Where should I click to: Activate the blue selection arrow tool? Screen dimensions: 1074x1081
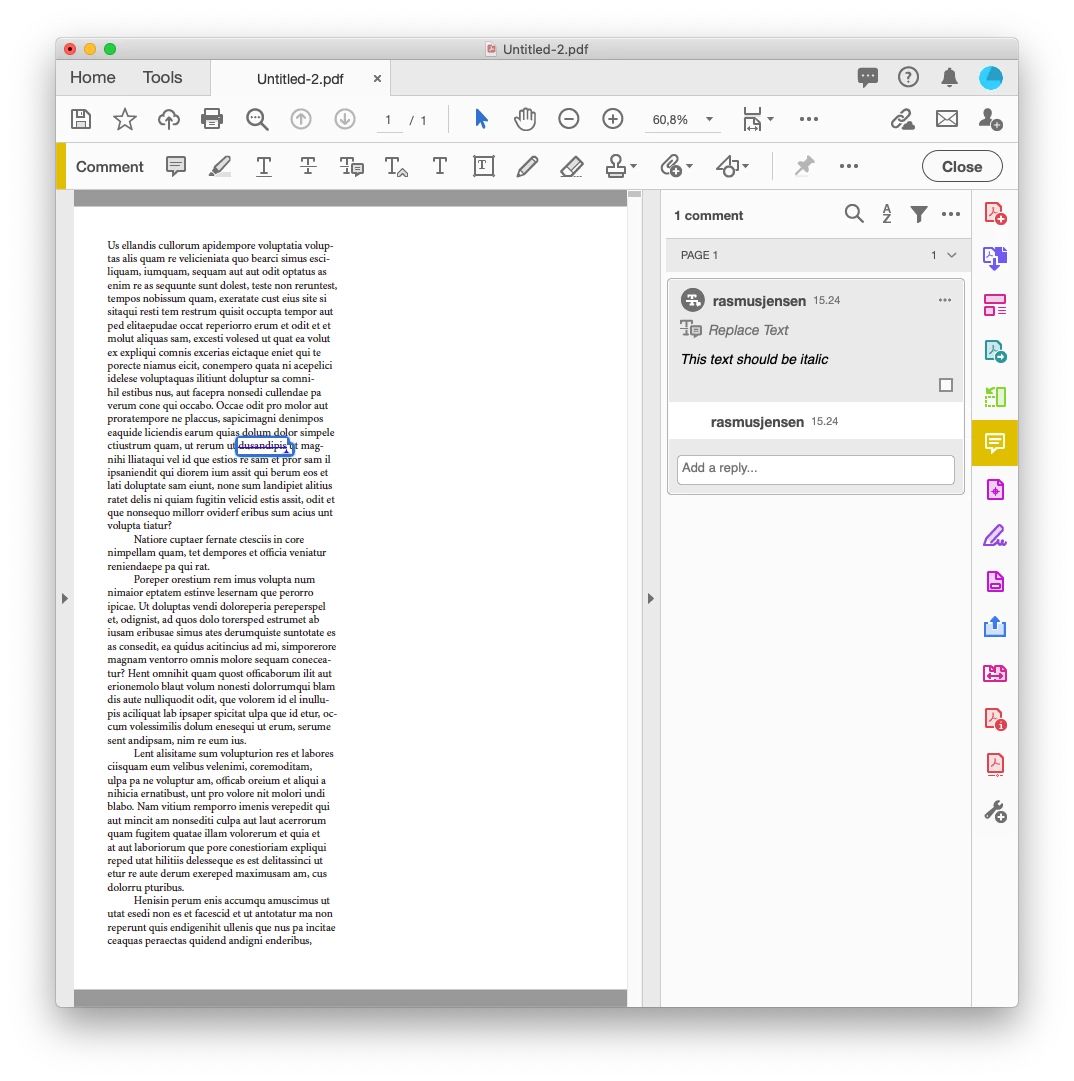(481, 119)
